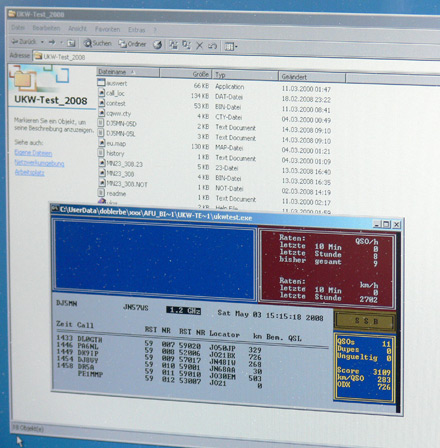Click the delete X toolbar icon
Screen dimensions: 440x448
[x=199, y=45]
